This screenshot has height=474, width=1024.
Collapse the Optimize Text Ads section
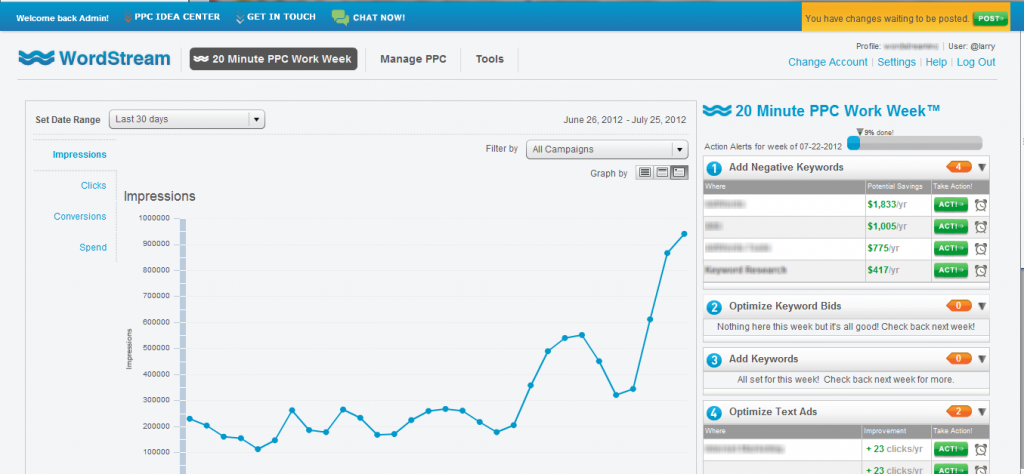[982, 412]
